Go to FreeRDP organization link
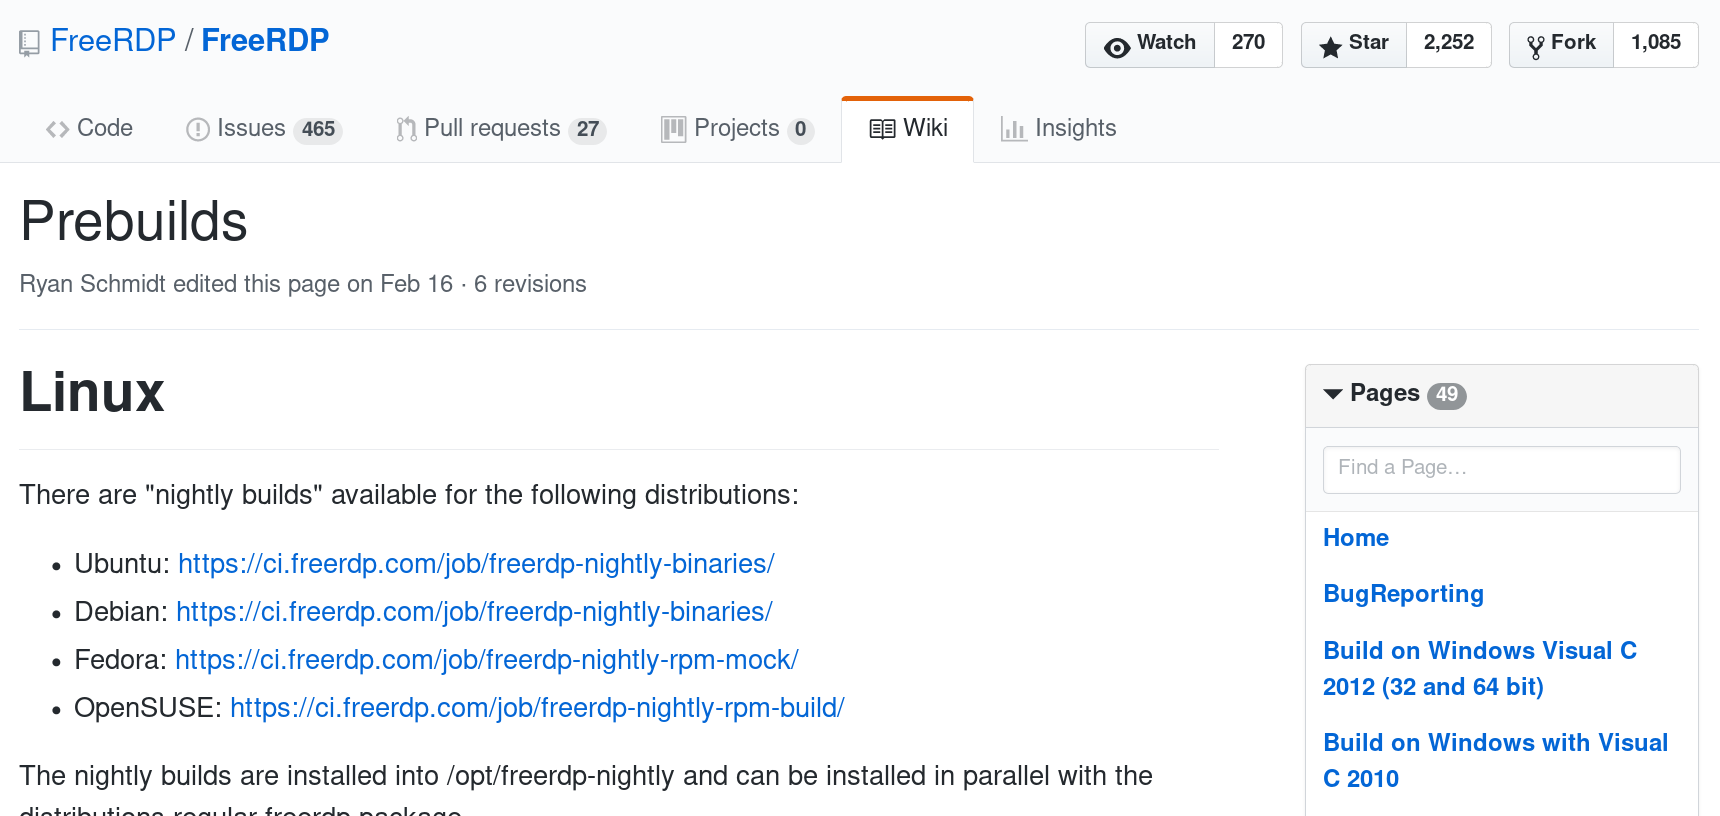Viewport: 1720px width, 816px height. (113, 41)
